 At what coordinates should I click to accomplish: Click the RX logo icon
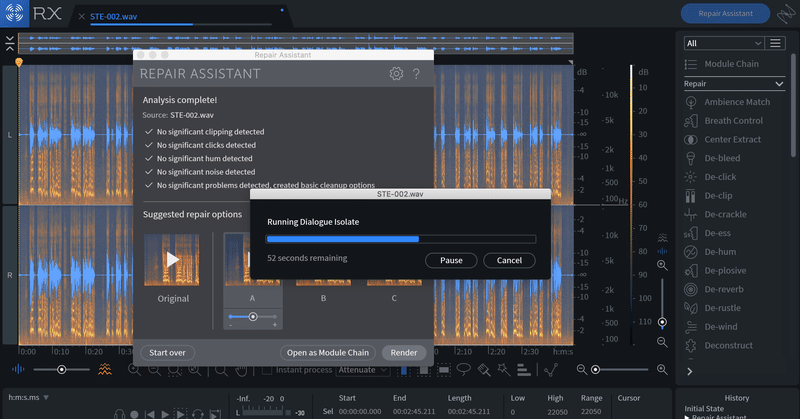point(14,13)
